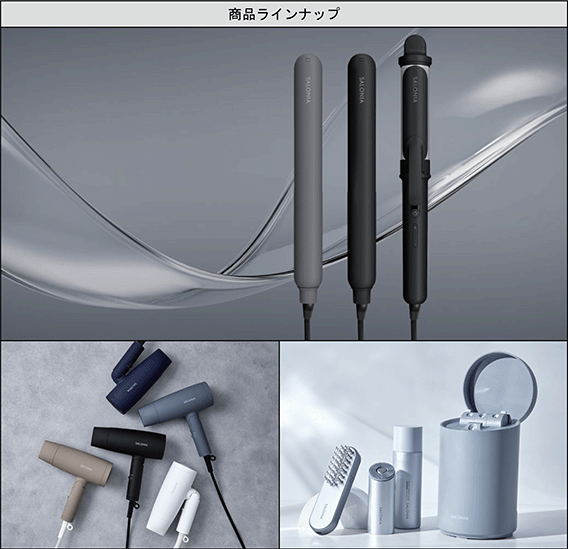568x549 pixels.
Task: Click the navy folded hair dryer
Action: click(138, 377)
